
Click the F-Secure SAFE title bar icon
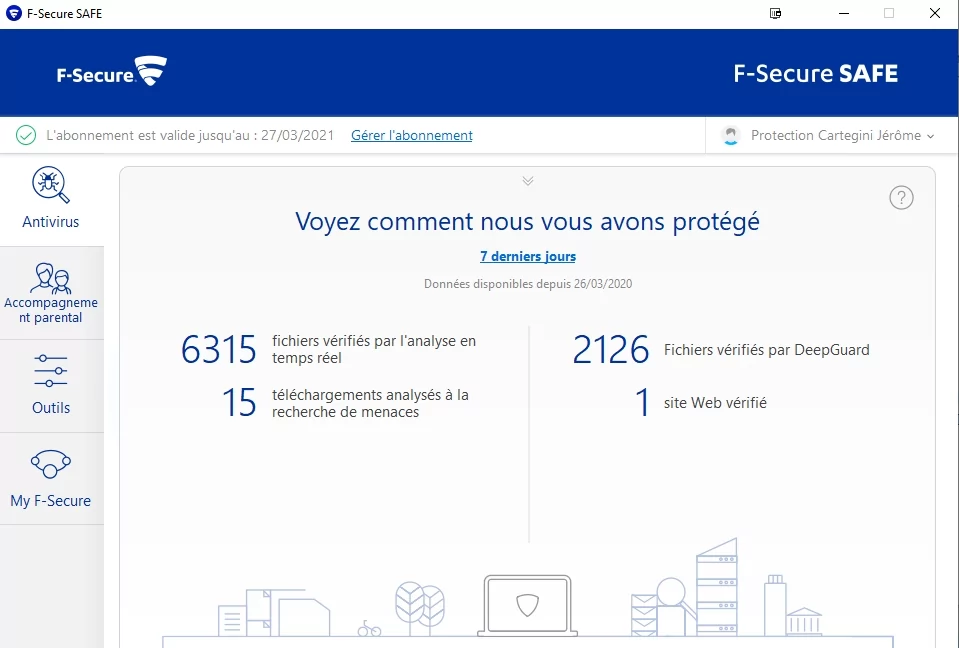[13, 13]
